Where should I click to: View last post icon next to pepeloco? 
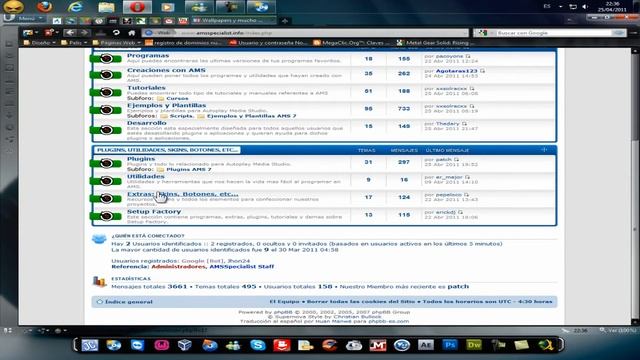click(x=467, y=195)
